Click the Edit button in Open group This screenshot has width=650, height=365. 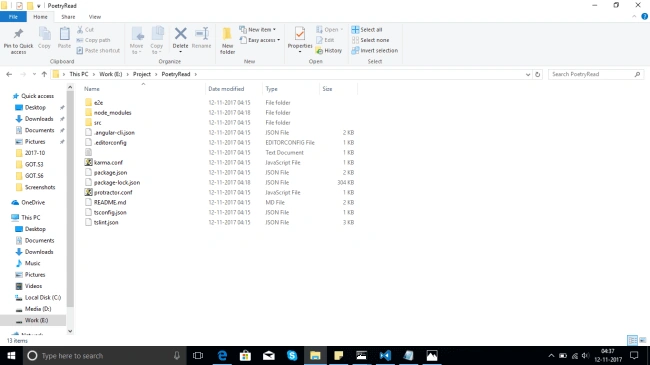coord(325,40)
